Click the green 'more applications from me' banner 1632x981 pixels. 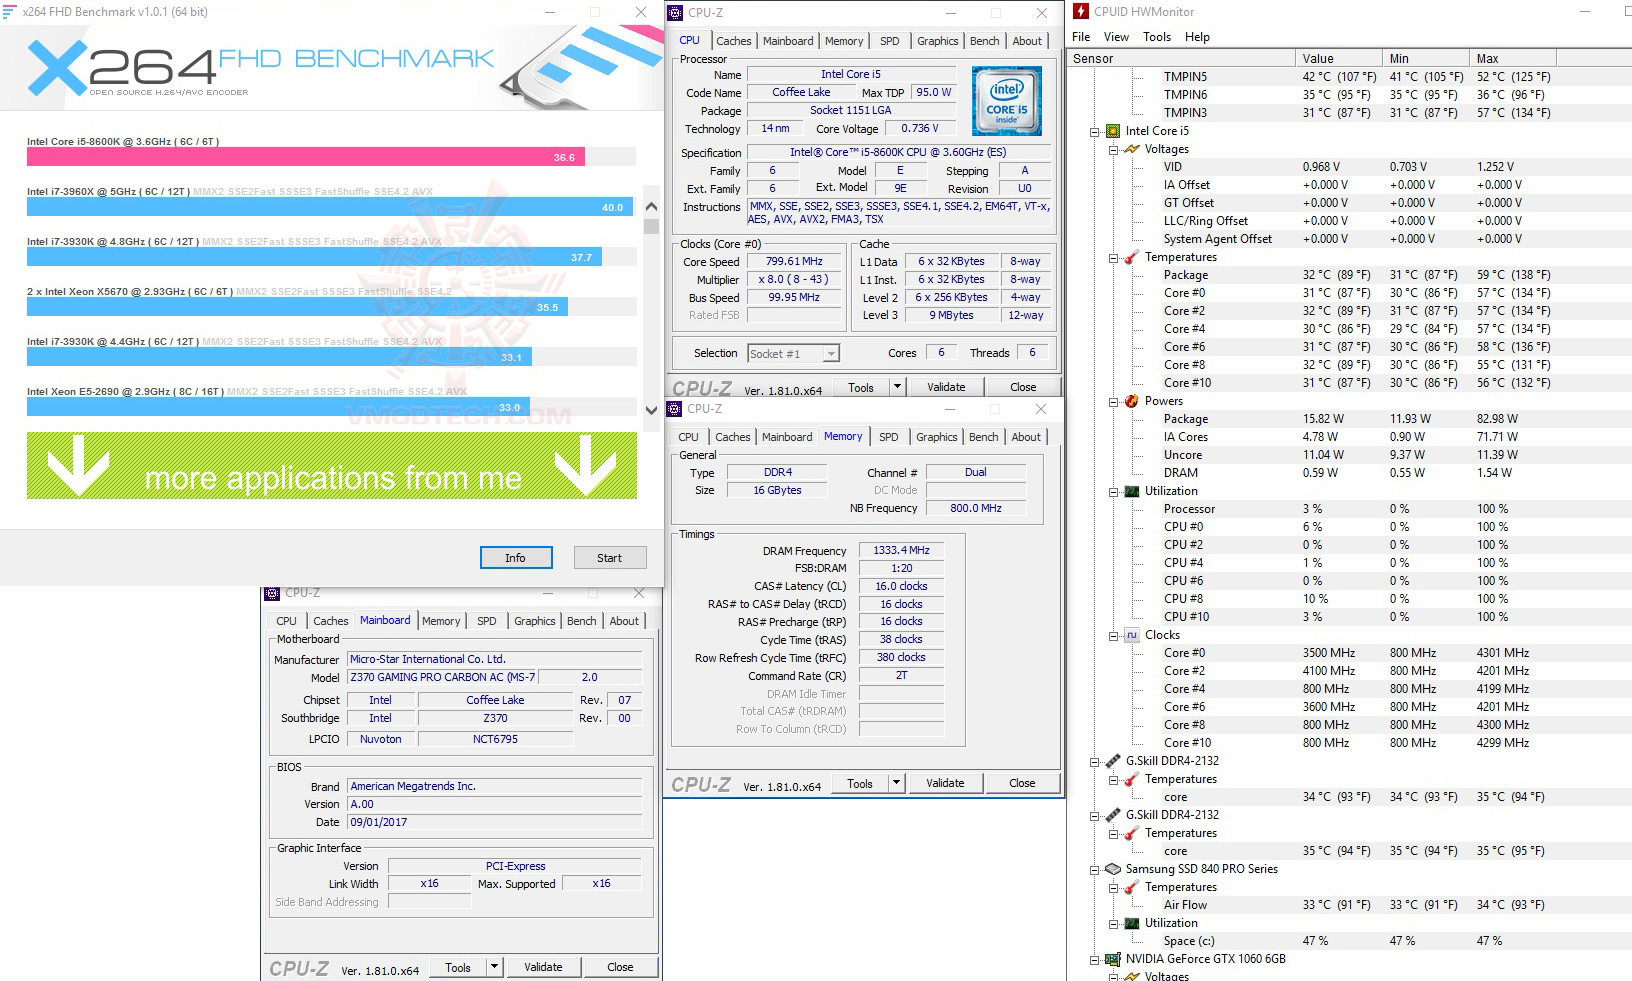332,466
